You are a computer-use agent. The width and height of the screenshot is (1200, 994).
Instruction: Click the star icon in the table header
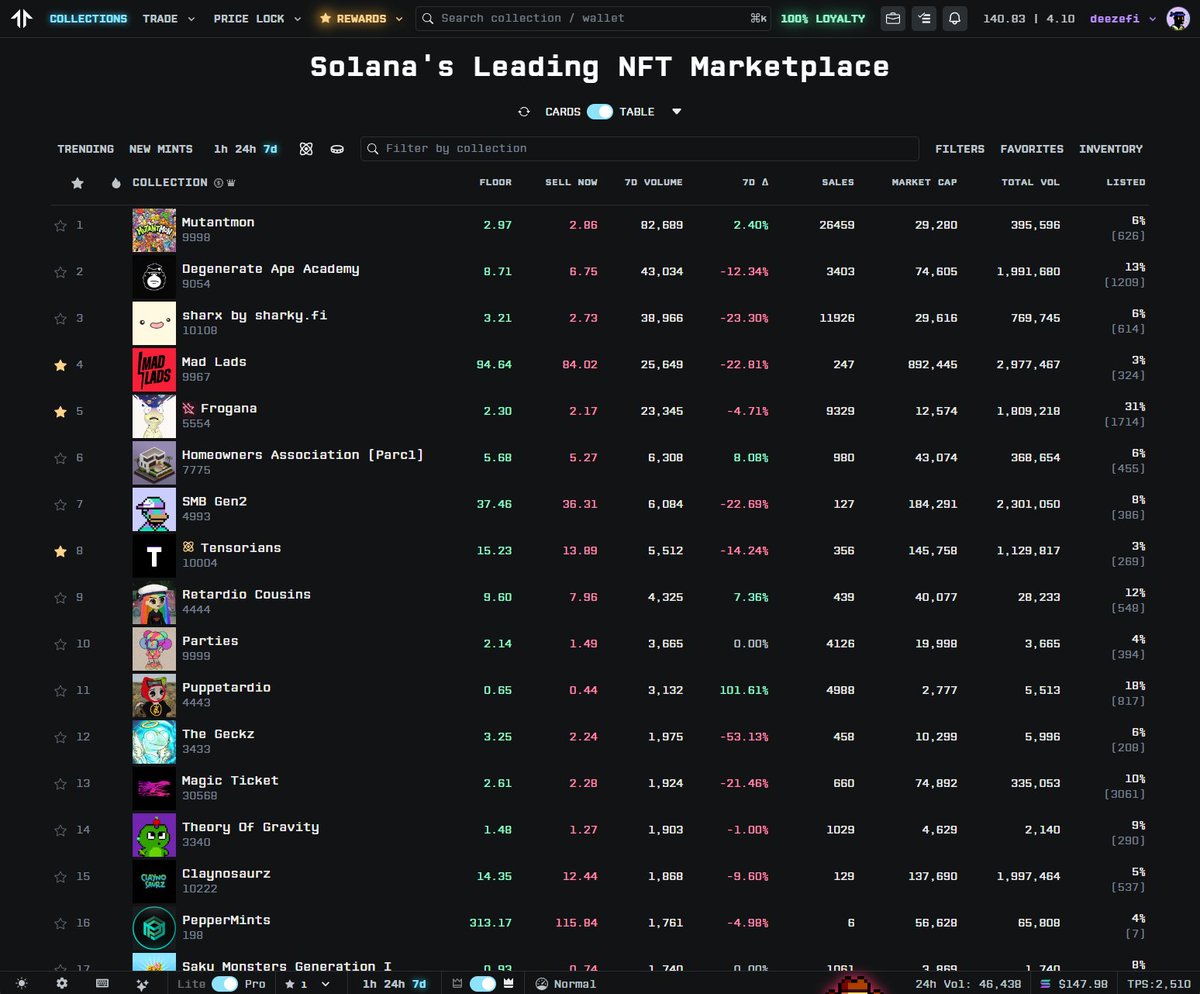[x=77, y=183]
